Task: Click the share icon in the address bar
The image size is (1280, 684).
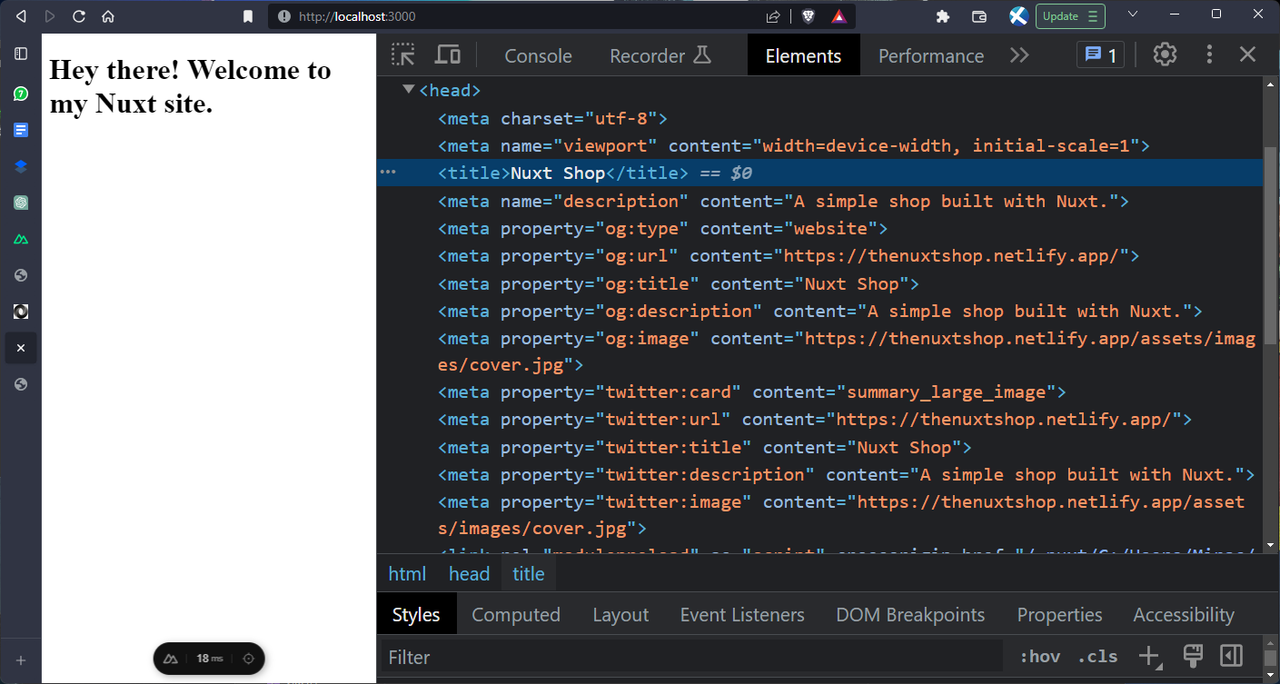Action: (772, 16)
